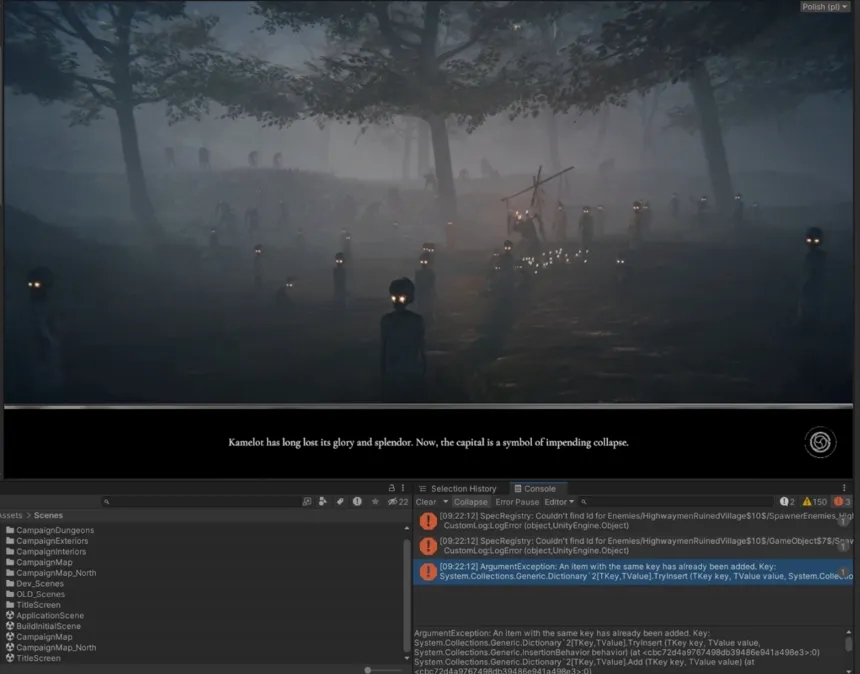Select the CampaignMap scene asset
860x674 pixels.
[x=39, y=637]
